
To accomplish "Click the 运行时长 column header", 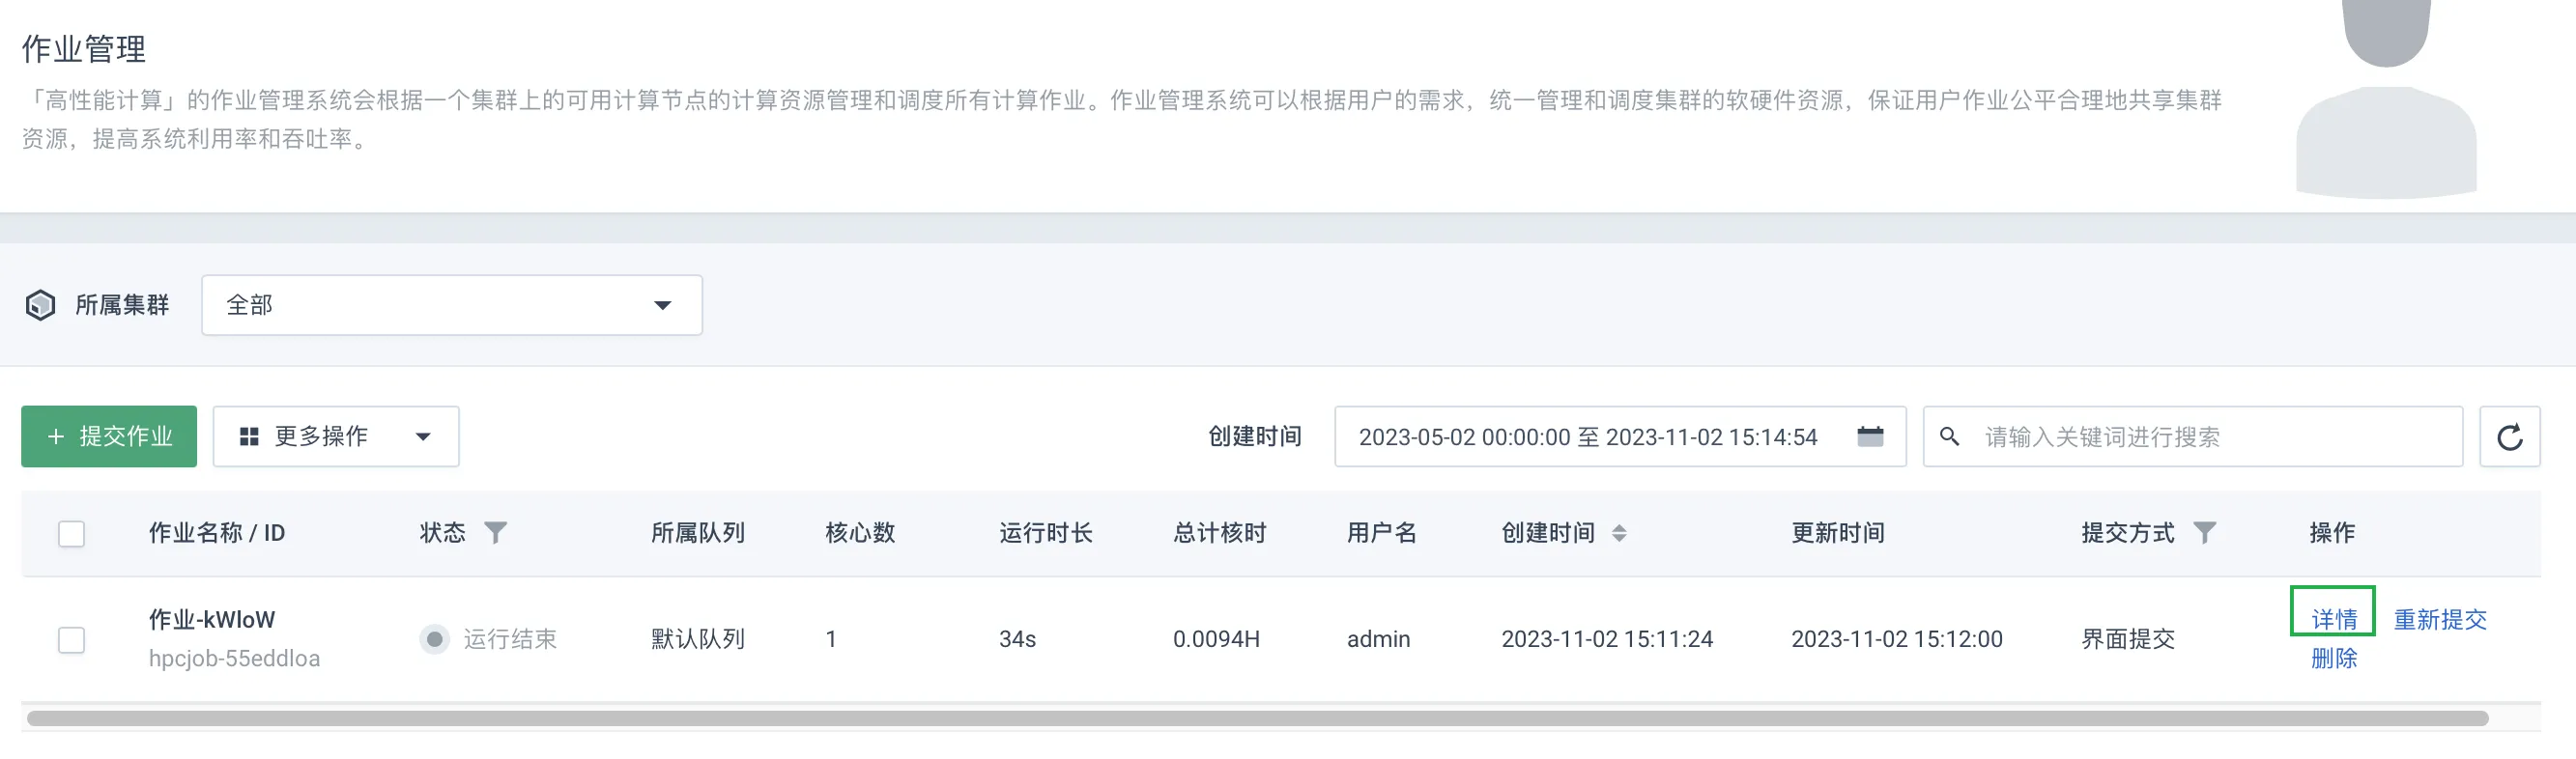I will pos(1046,533).
